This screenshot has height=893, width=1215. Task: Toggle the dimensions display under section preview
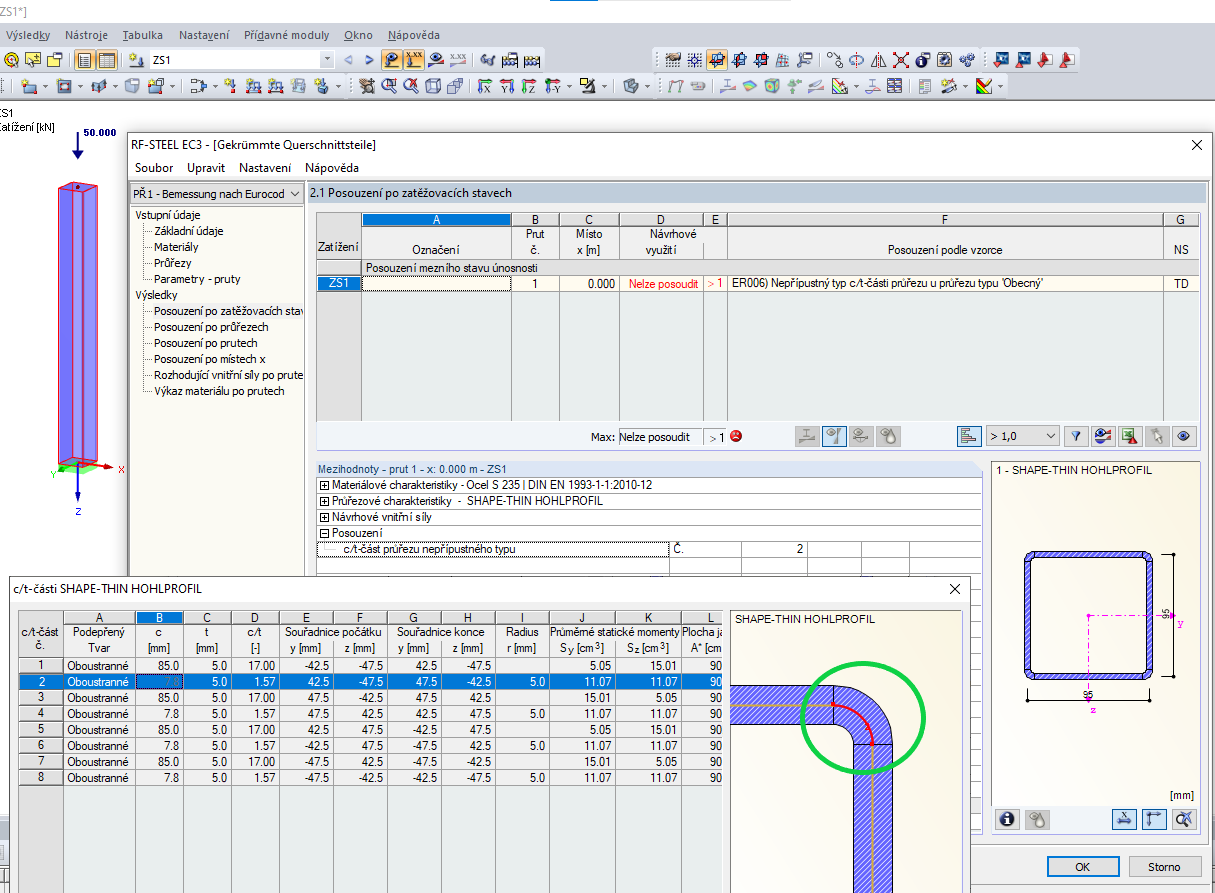(1125, 819)
